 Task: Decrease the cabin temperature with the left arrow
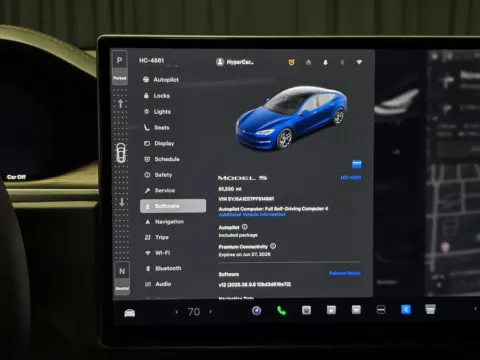[177, 312]
